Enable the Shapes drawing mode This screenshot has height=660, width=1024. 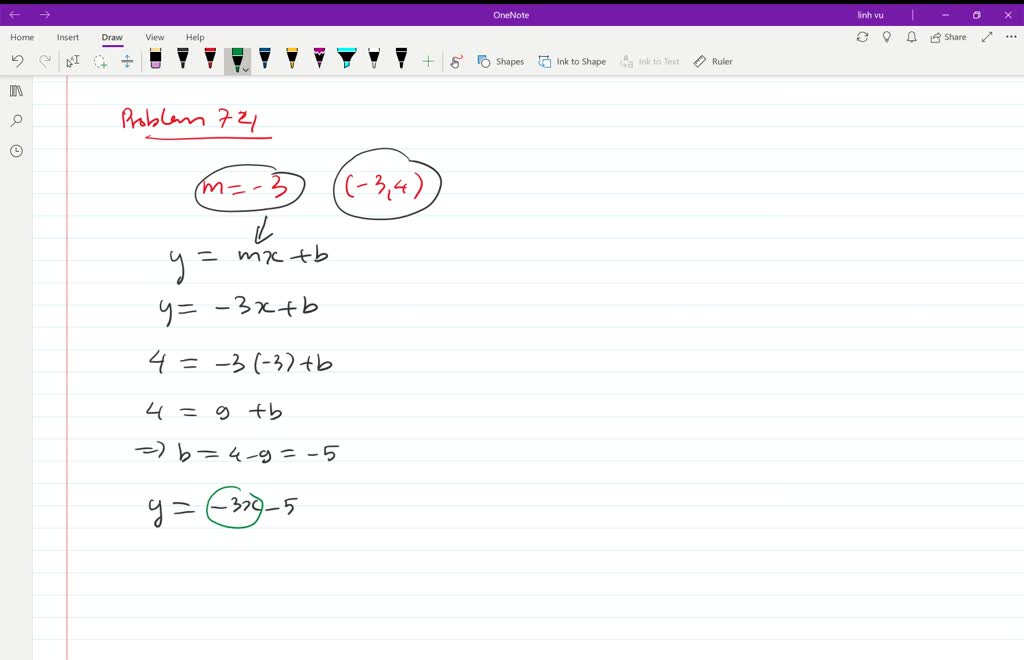point(500,61)
